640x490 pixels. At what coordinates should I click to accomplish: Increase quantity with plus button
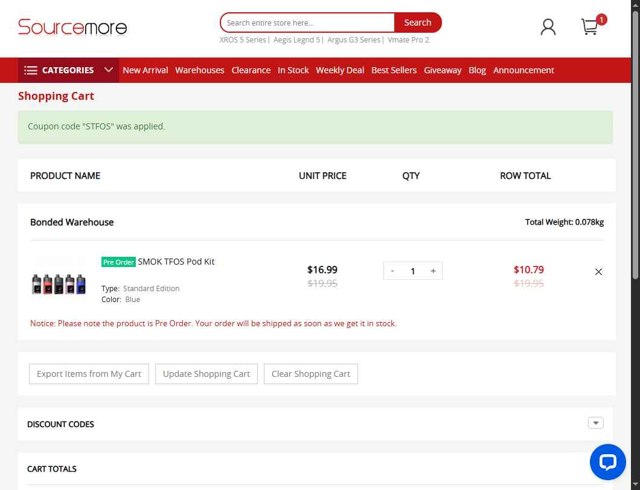[x=433, y=271]
